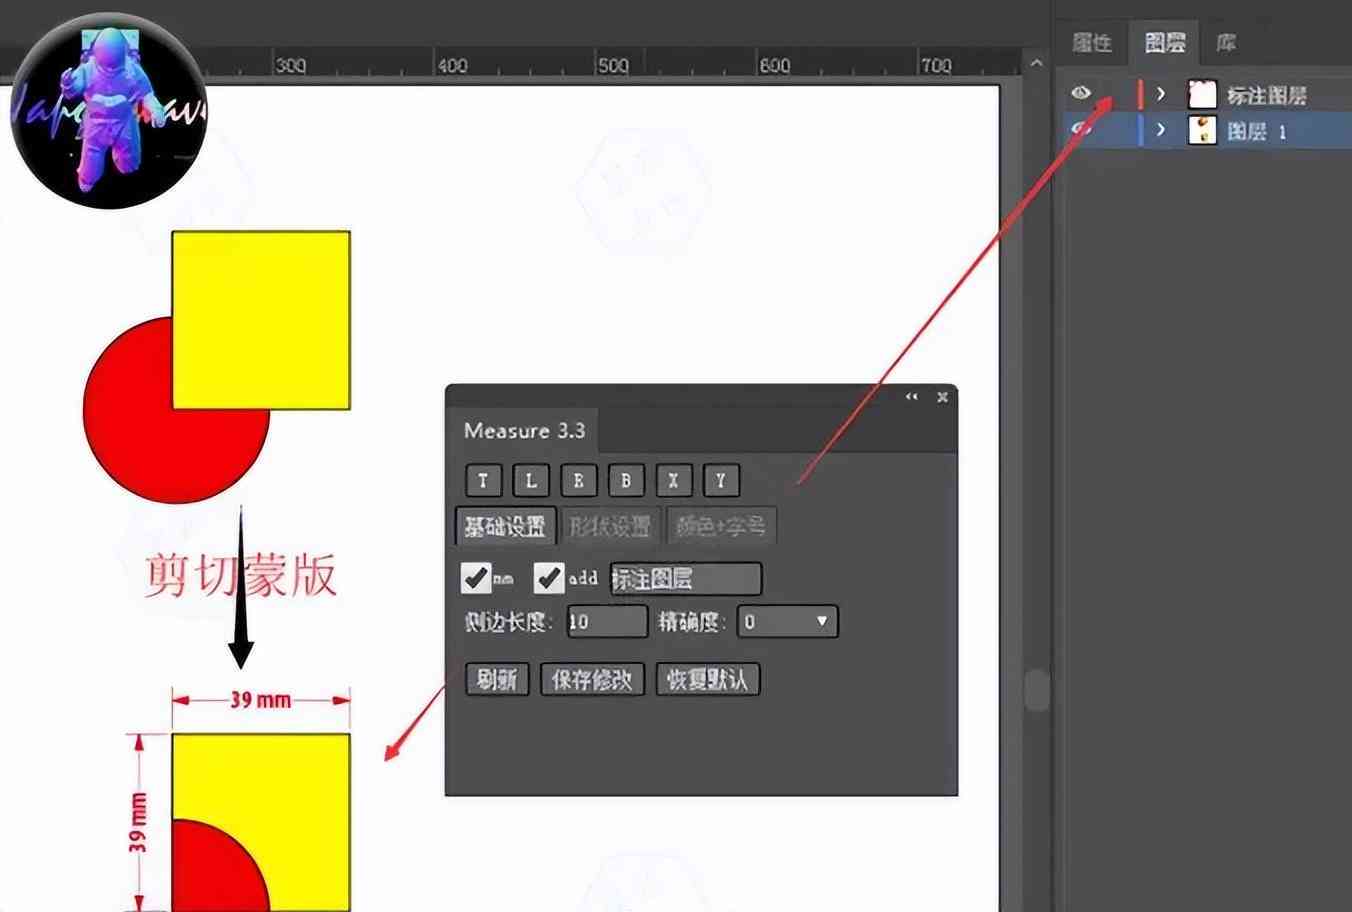The height and width of the screenshot is (912, 1352).
Task: Click the 刷新 button
Action: [x=497, y=680]
